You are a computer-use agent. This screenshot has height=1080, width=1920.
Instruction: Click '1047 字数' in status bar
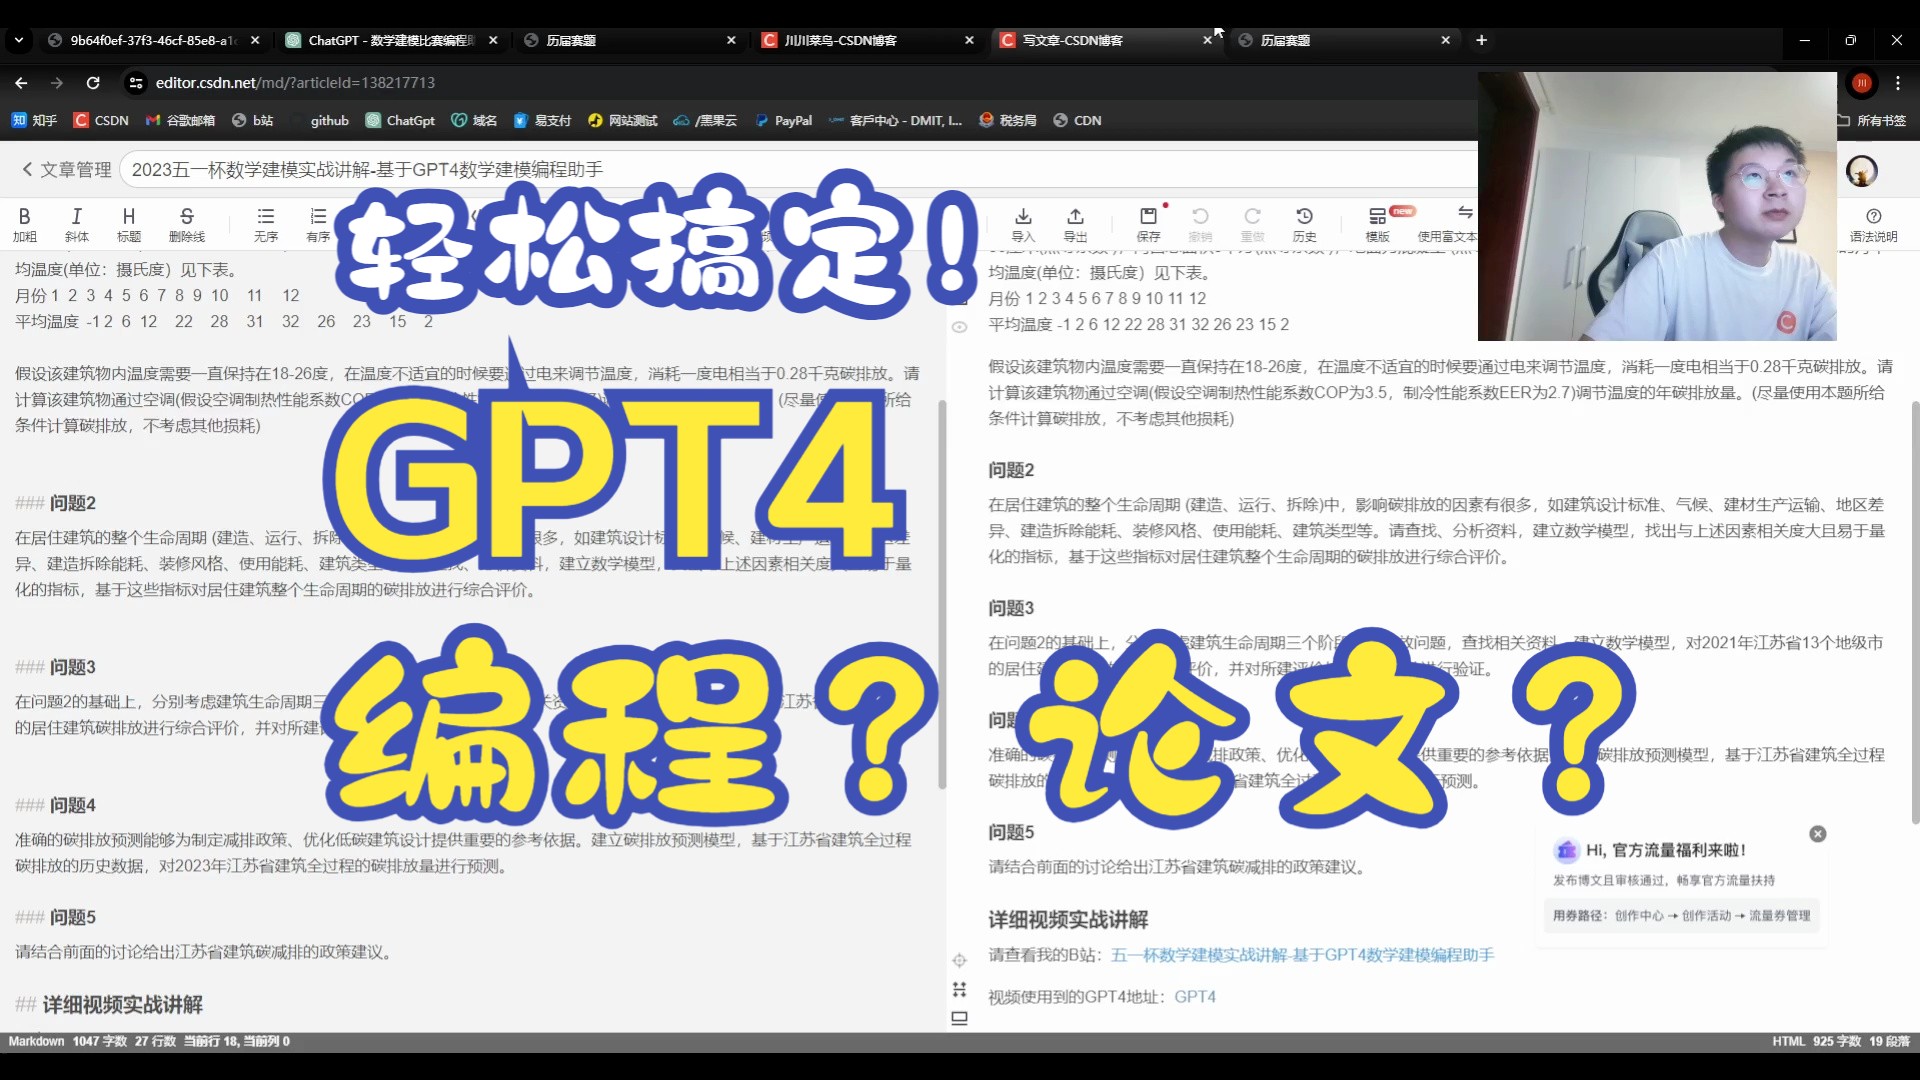(x=99, y=1041)
